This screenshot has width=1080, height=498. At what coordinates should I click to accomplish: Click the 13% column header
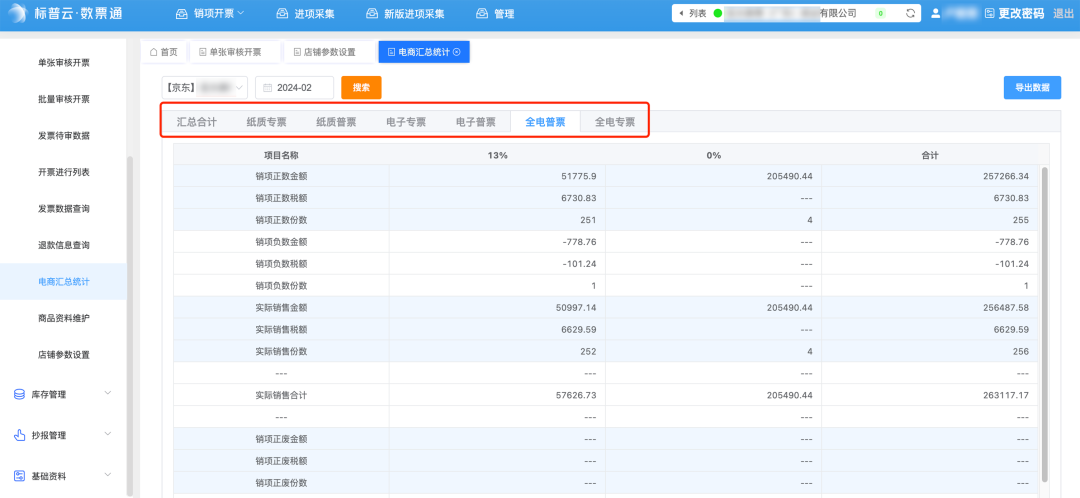pos(497,156)
